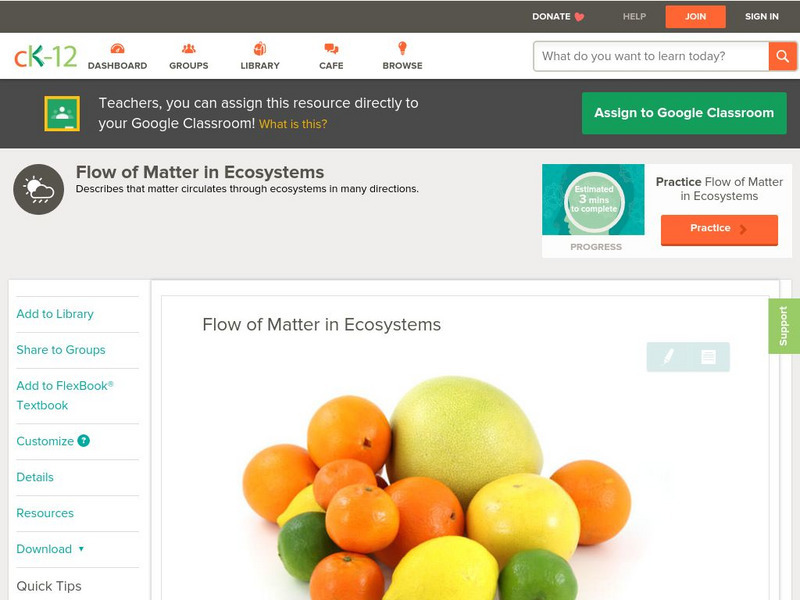This screenshot has height=600, width=800.
Task: Open the Browse lightbulb icon
Action: 402,48
